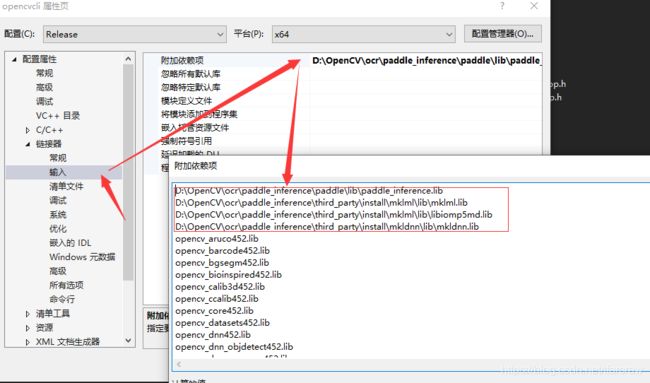Select 系统 tree item
This screenshot has height=383, width=650.
coord(58,214)
